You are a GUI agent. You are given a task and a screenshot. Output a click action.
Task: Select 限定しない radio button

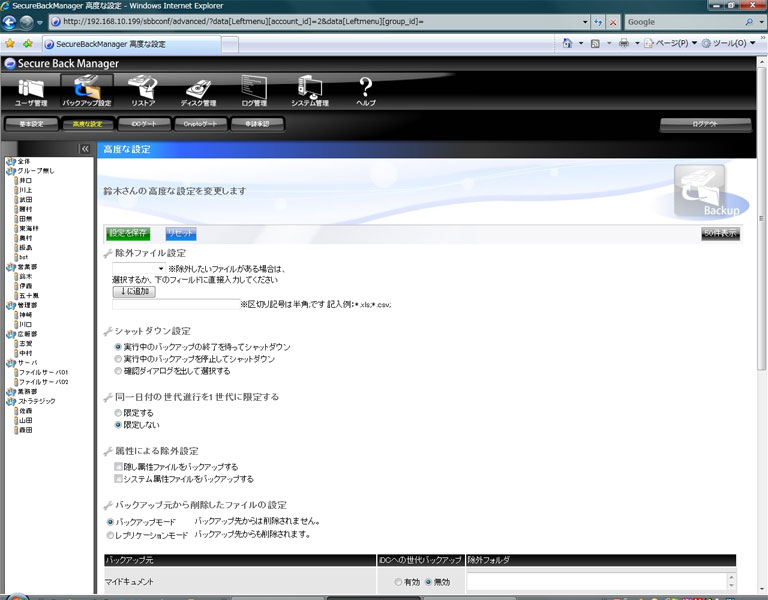118,425
